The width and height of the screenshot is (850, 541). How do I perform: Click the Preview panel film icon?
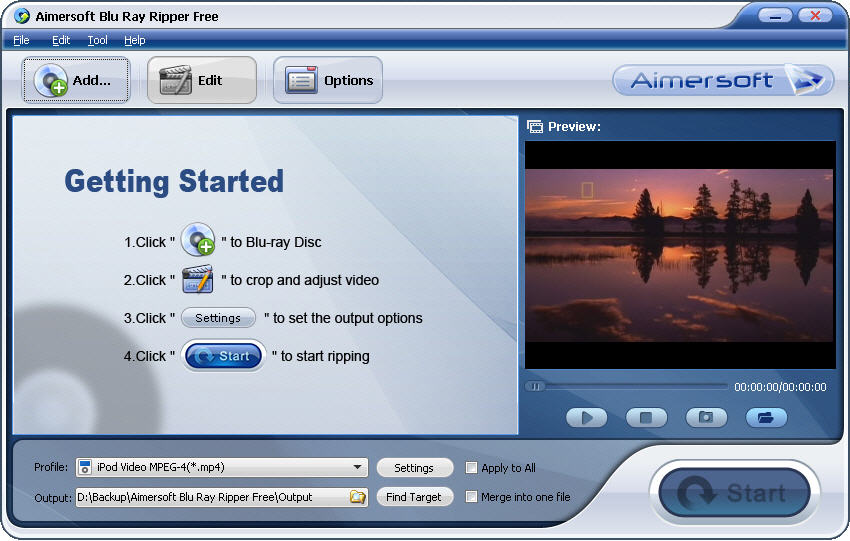(x=535, y=126)
